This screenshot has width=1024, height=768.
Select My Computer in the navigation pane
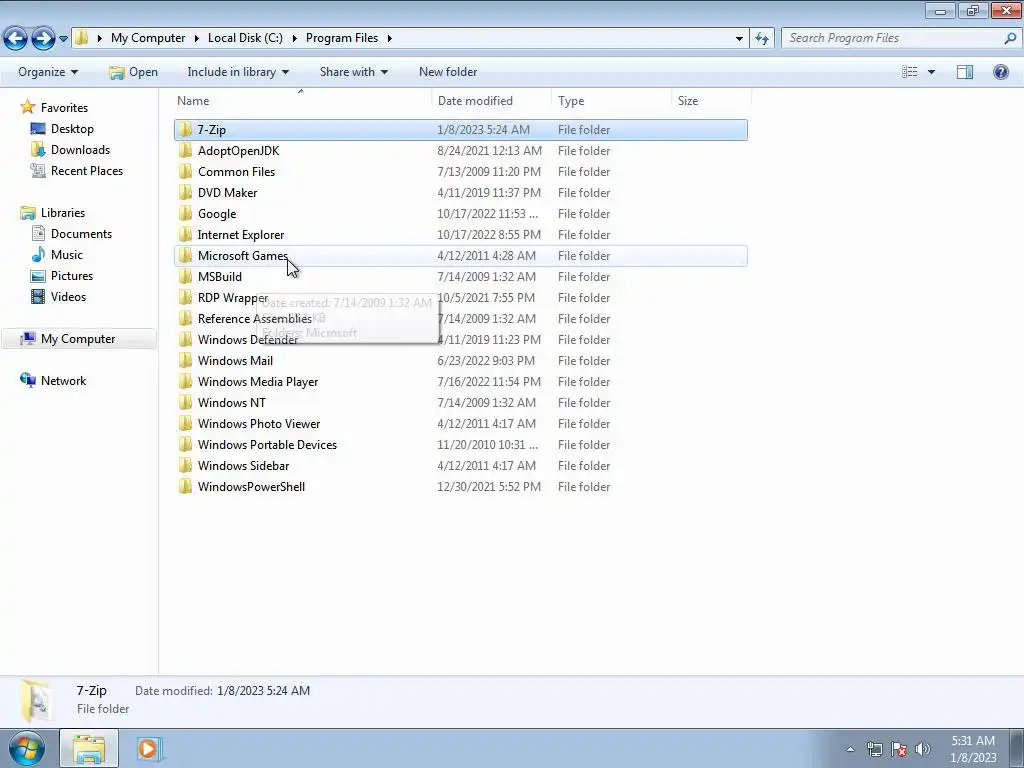(x=78, y=339)
